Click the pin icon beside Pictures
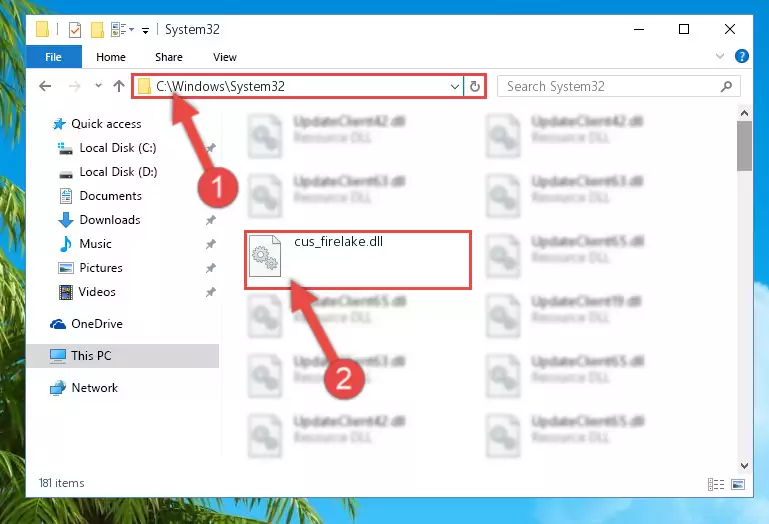Screen dimensions: 769x524 tap(210, 268)
